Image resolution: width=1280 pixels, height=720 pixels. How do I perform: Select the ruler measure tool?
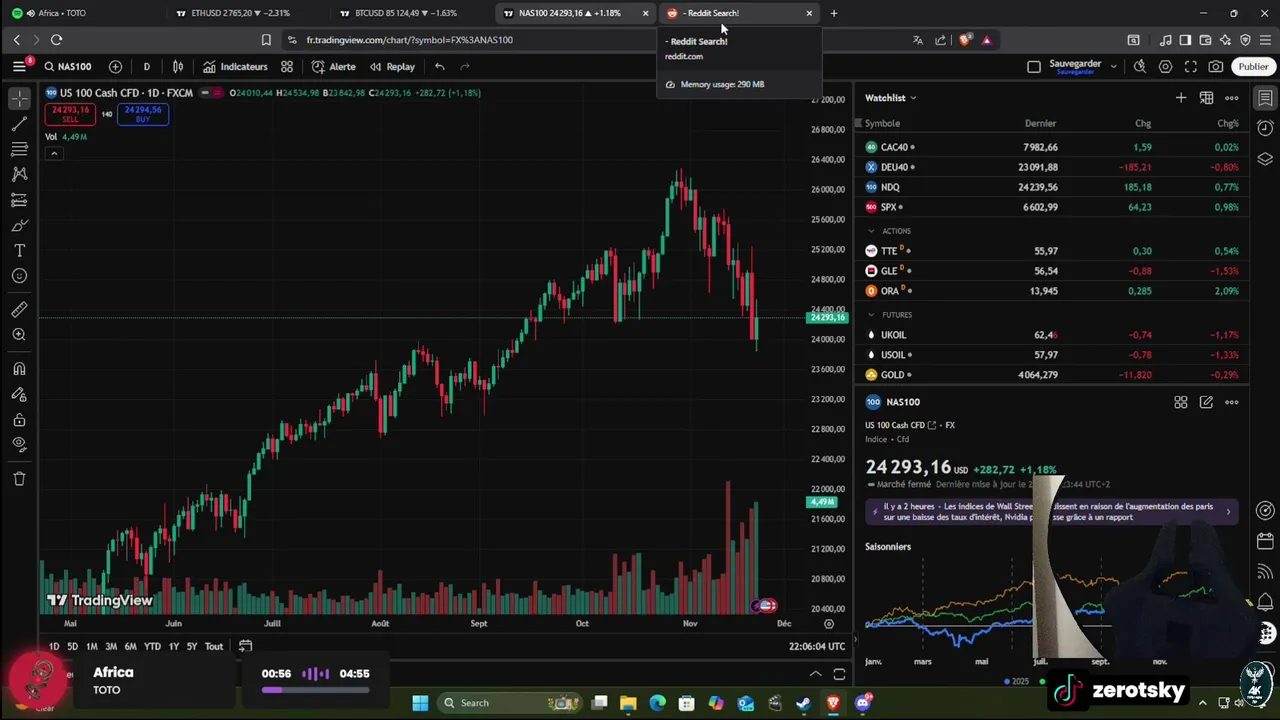click(19, 310)
